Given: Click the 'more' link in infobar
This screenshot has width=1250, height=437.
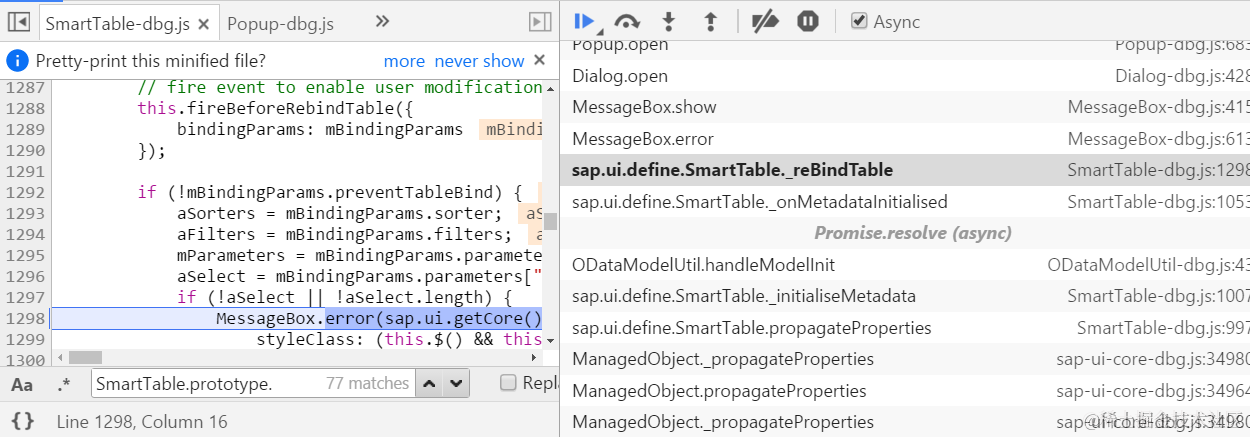Looking at the screenshot, I should coord(404,61).
